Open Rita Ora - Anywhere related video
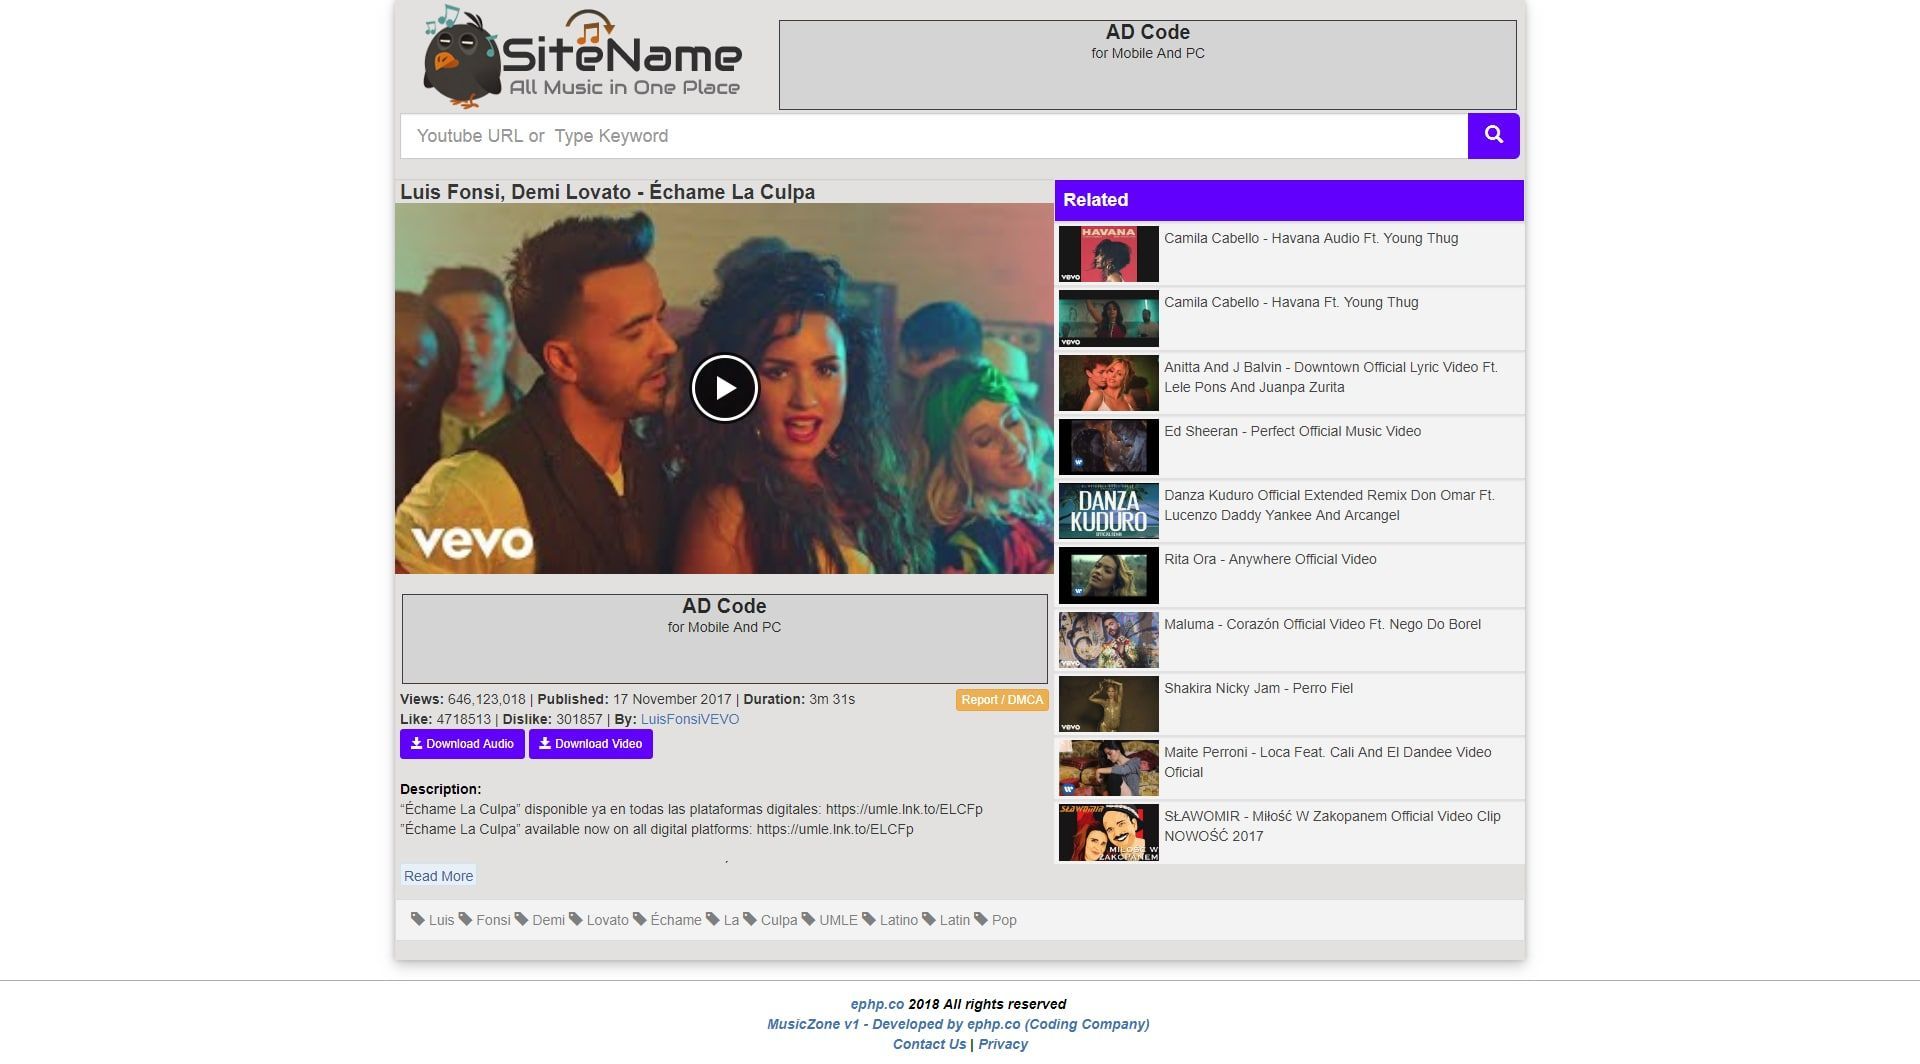The width and height of the screenshot is (1920, 1064). 1269,559
